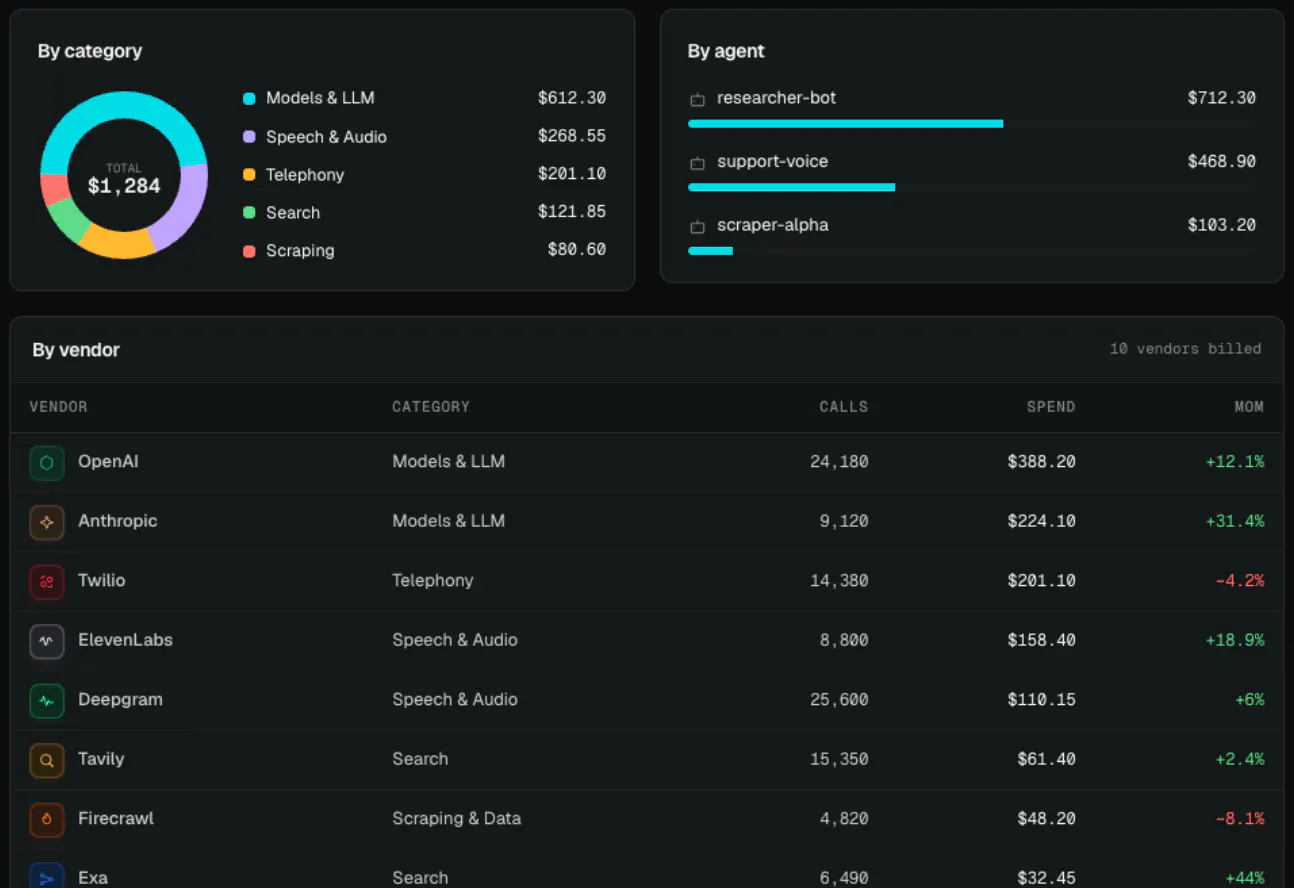The width and height of the screenshot is (1294, 888).
Task: Click the Exa vendor icon
Action: [47, 877]
